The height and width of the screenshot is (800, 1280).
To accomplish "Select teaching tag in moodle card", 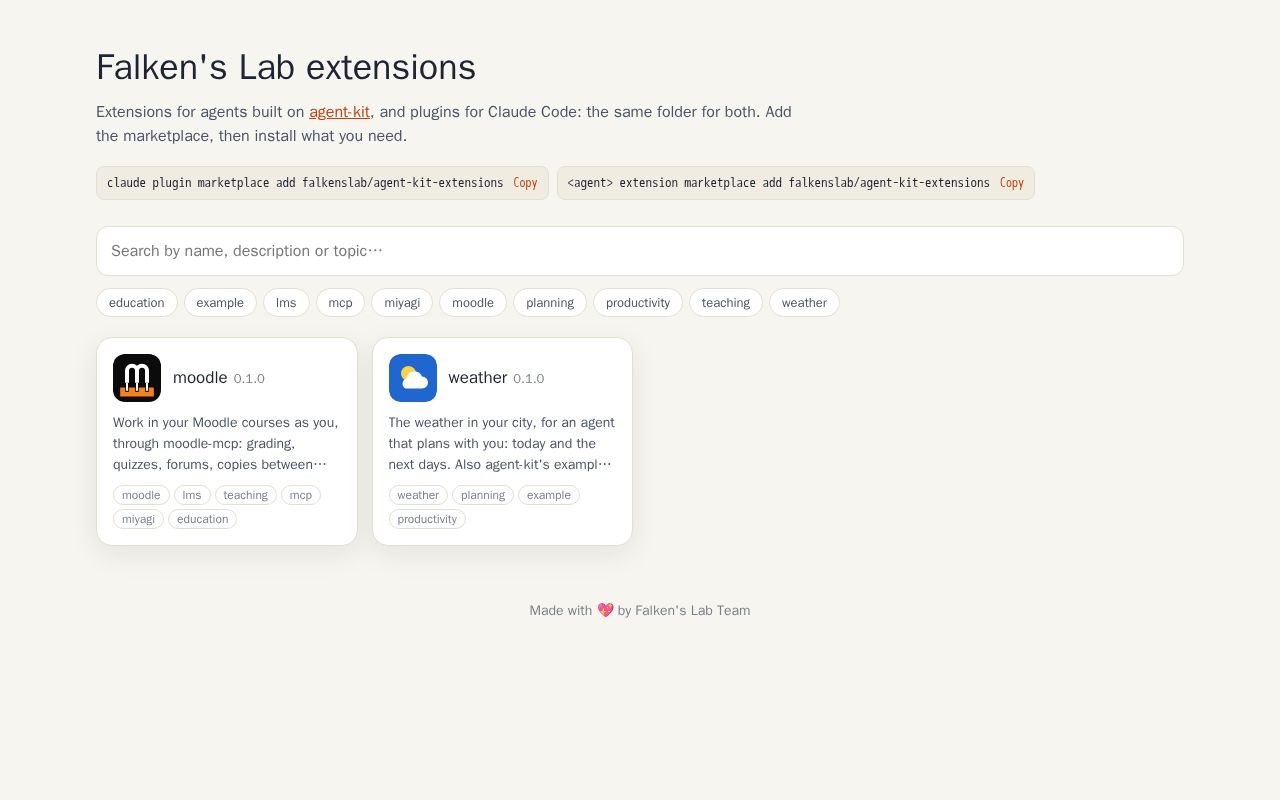I will pos(246,495).
